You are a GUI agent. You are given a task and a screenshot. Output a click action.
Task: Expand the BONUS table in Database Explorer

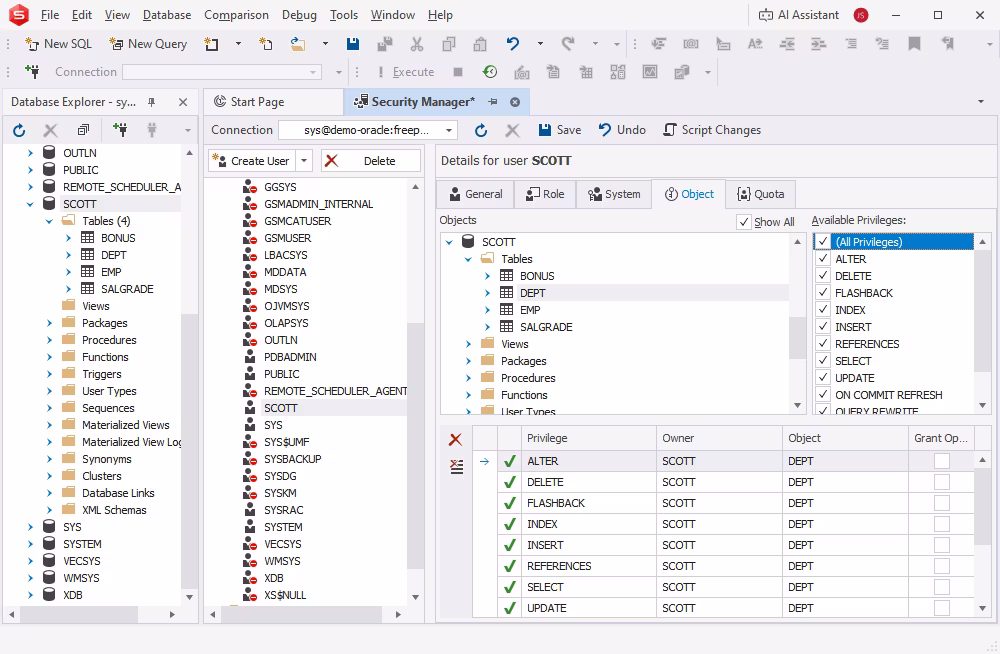[x=68, y=238]
